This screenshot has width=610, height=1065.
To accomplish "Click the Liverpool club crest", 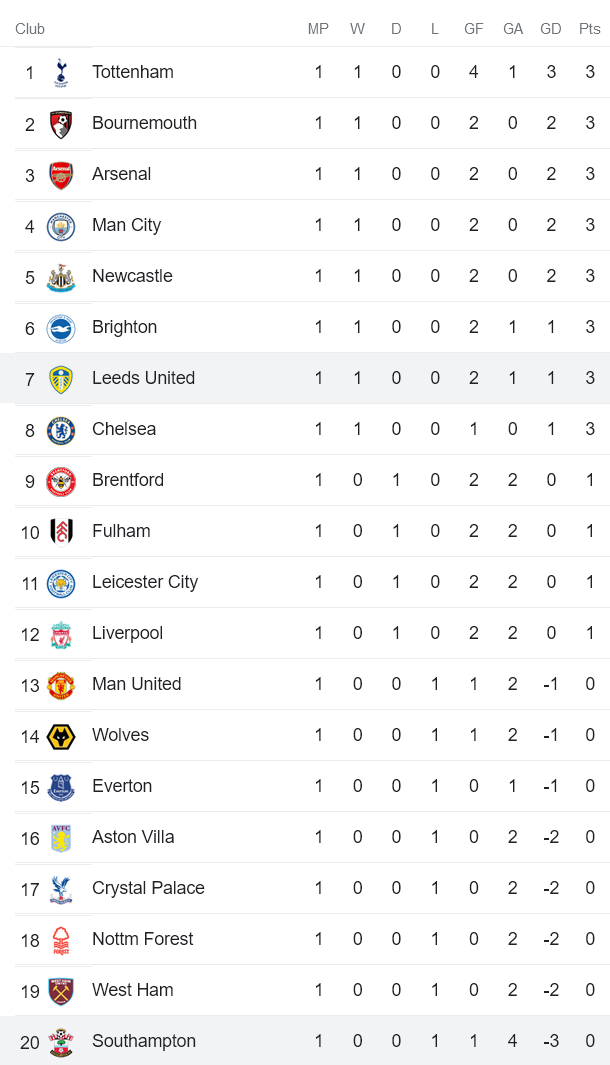I will click(61, 634).
